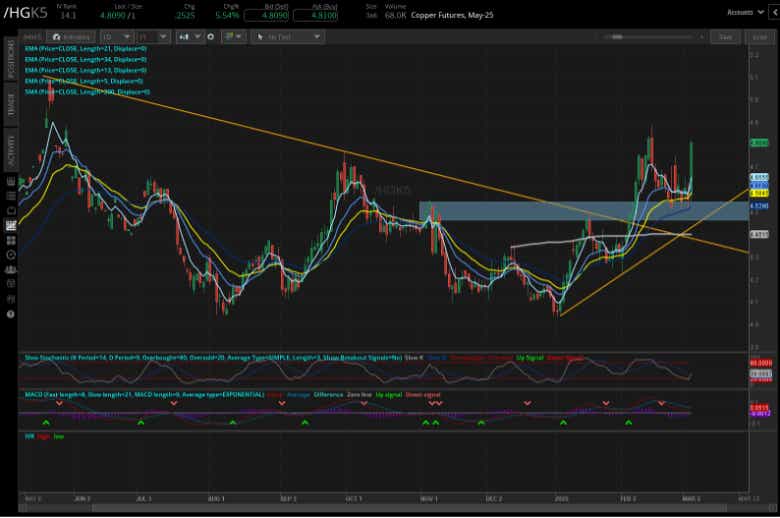Screen dimensions: 780x518
Task: Click the round help icon at sidebar bottom
Action: [10, 314]
